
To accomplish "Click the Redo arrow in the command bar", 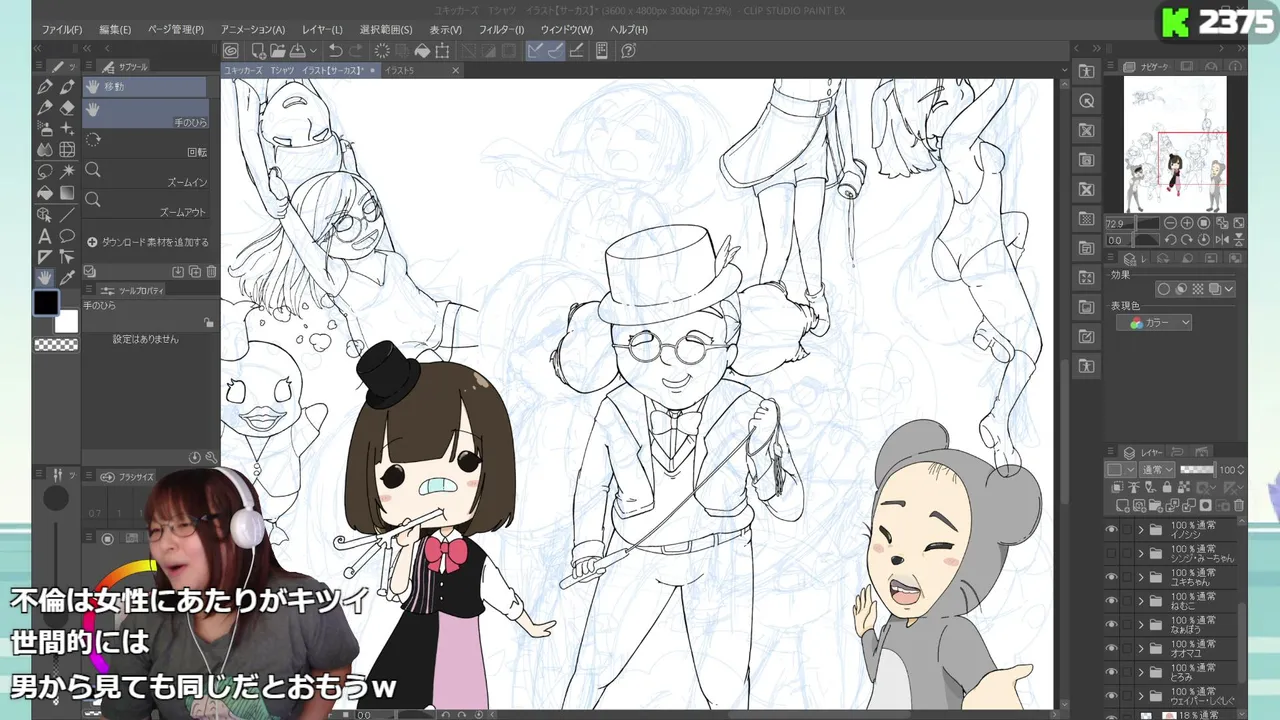I will tap(355, 51).
